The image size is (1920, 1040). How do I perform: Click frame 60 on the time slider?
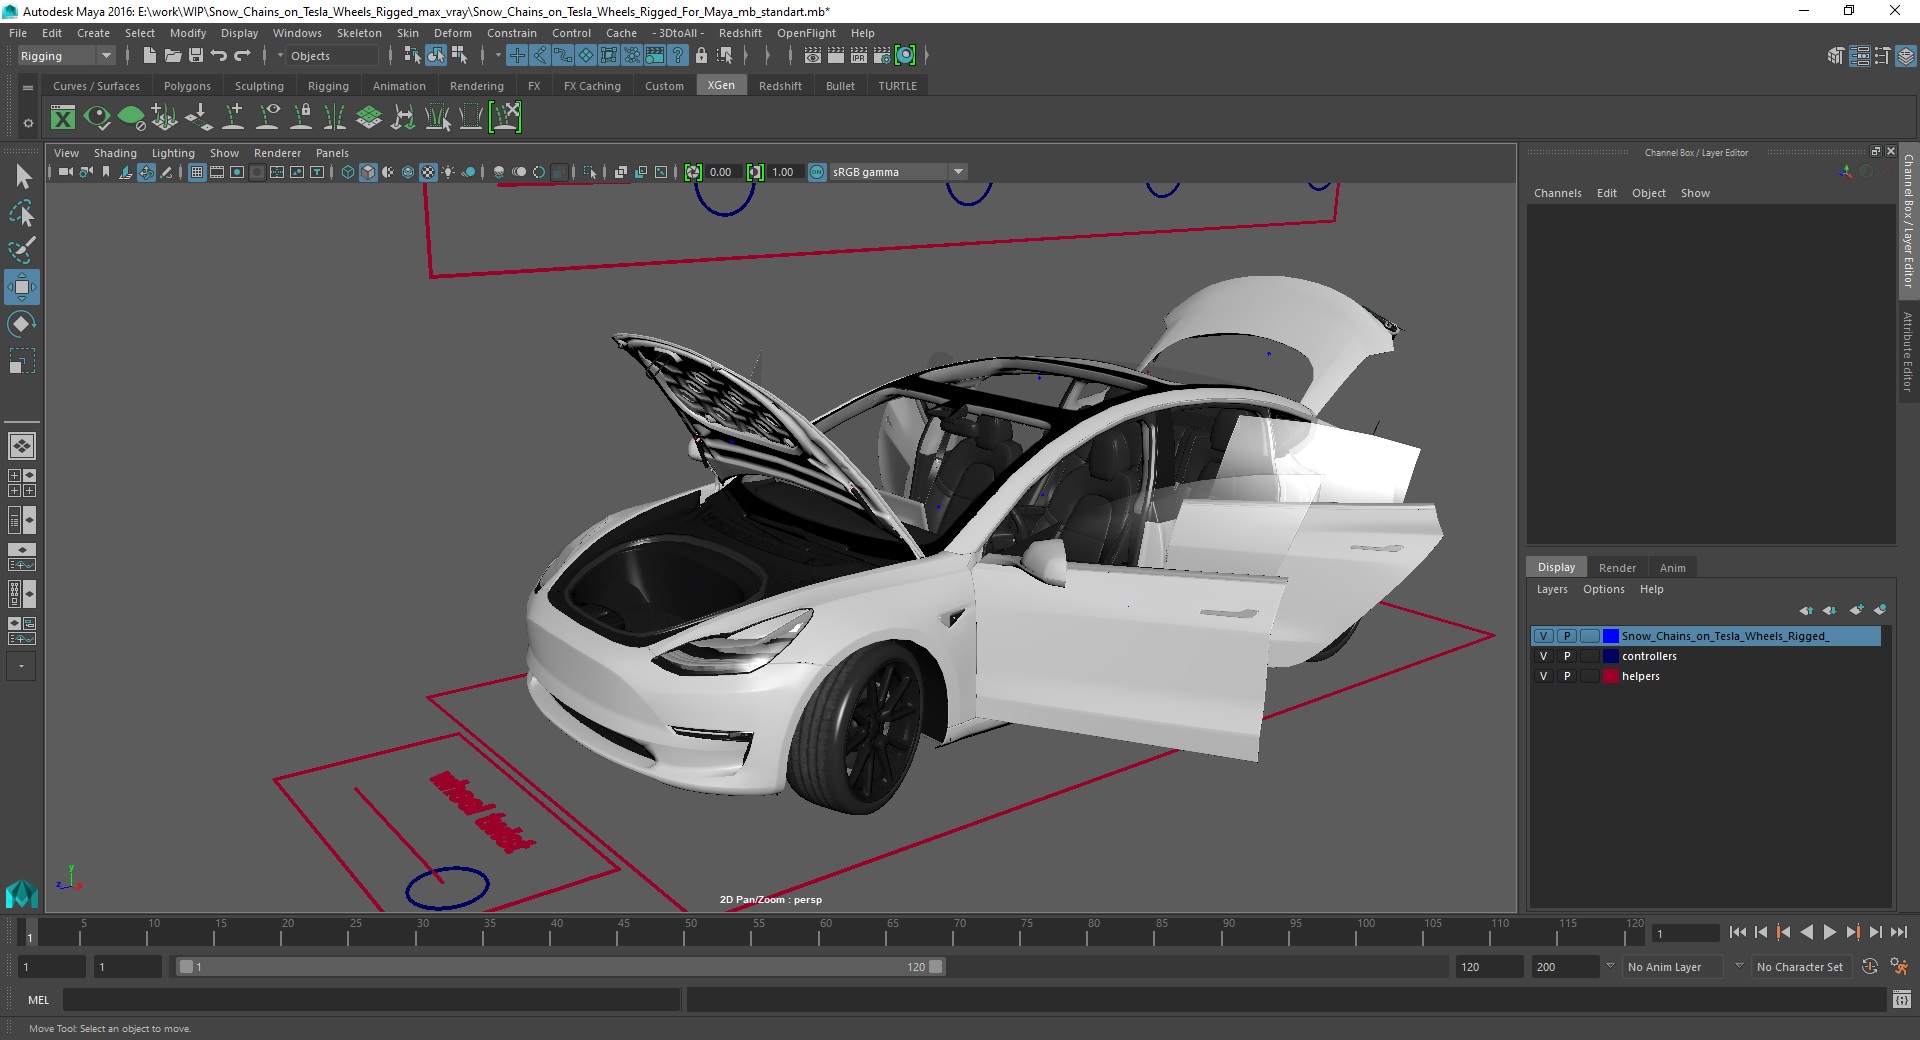[x=826, y=933]
